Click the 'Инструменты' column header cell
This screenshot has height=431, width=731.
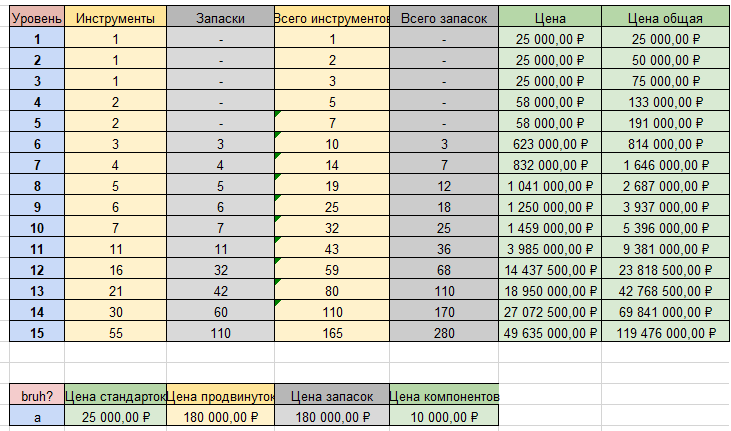[x=115, y=17]
